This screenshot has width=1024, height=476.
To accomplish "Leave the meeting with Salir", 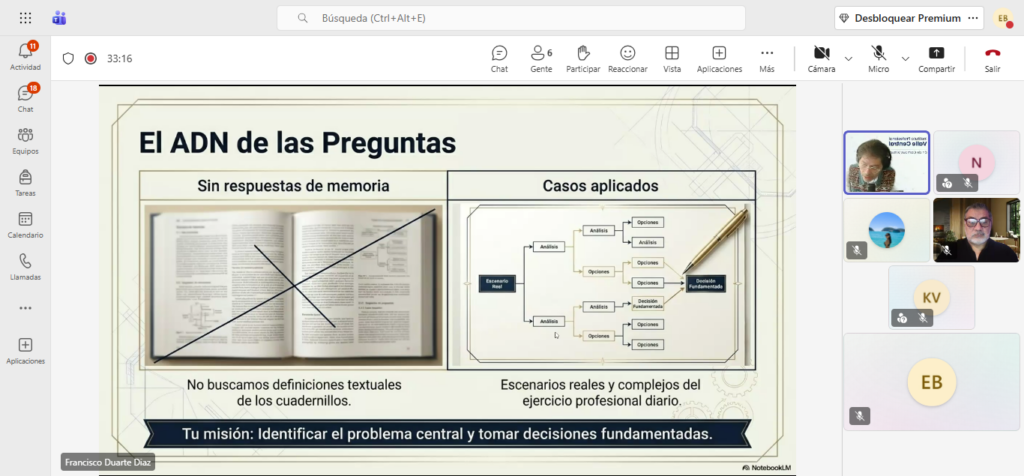I will (992, 58).
